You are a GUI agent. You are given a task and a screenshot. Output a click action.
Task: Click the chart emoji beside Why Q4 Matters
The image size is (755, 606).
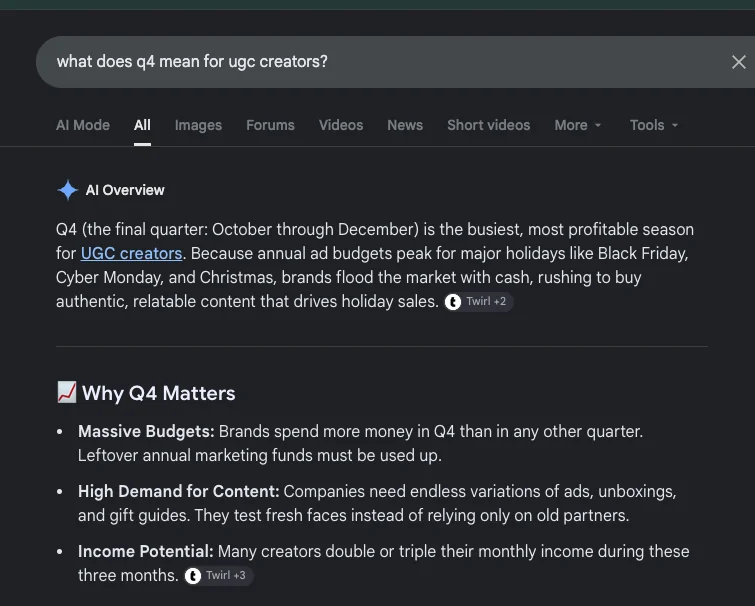[x=66, y=392]
